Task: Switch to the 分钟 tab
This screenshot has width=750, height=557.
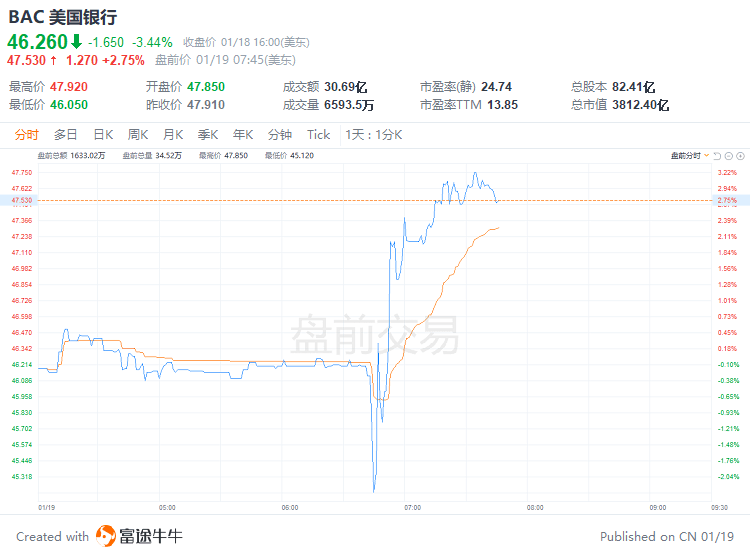Action: coord(279,135)
